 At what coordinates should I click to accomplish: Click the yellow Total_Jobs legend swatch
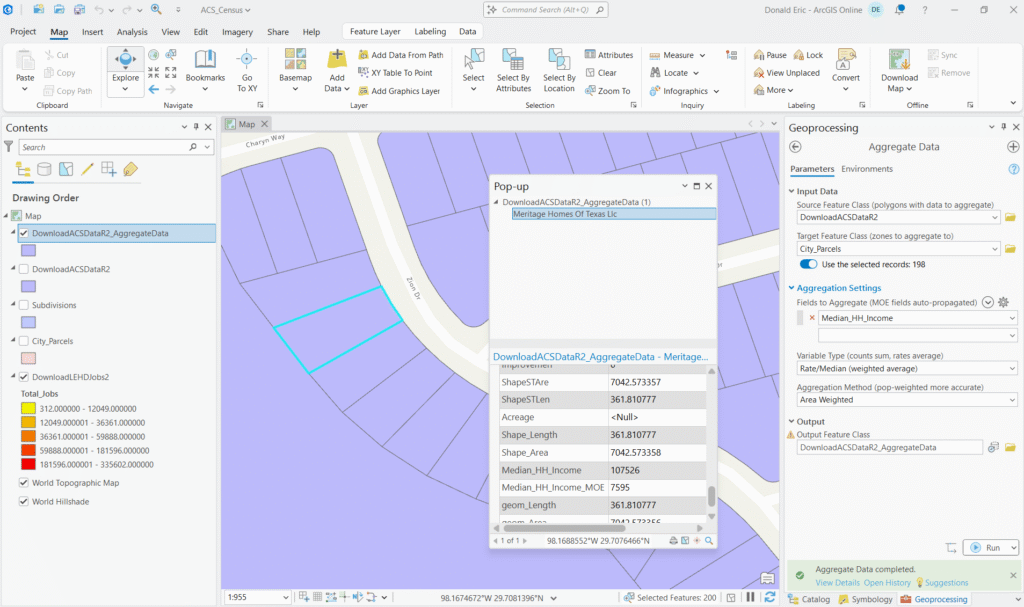[28, 408]
